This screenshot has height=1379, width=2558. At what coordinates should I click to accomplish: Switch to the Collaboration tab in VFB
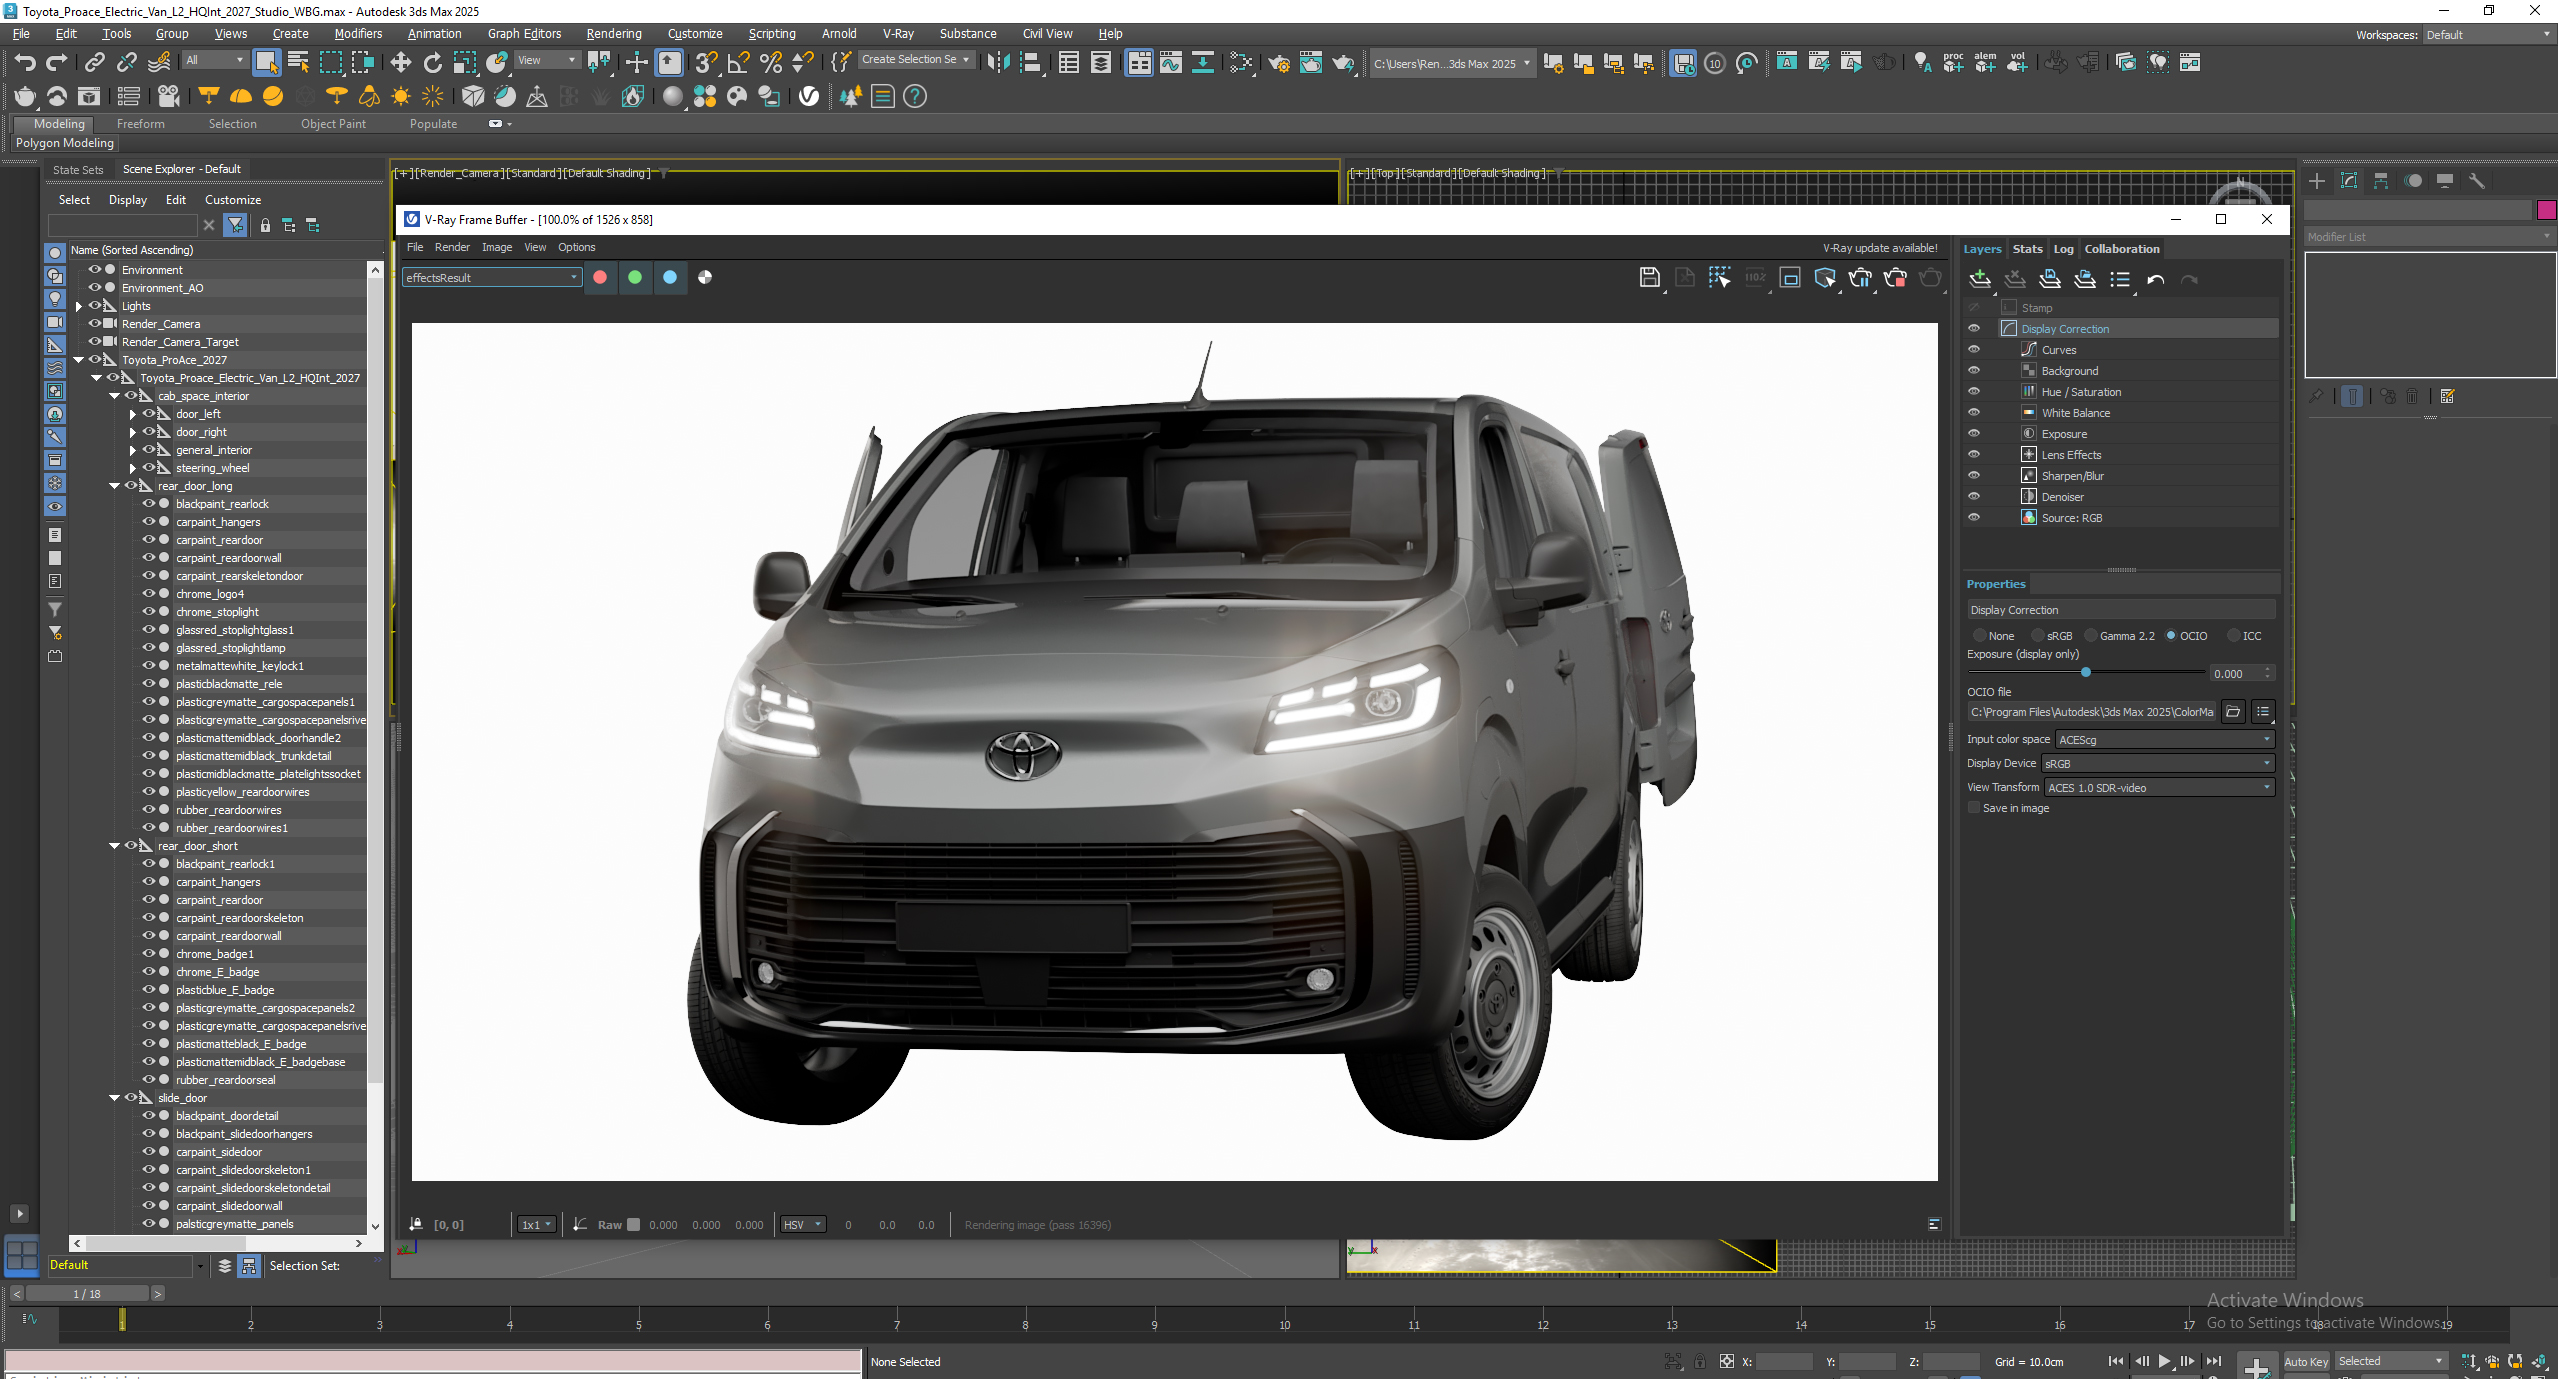(2121, 249)
